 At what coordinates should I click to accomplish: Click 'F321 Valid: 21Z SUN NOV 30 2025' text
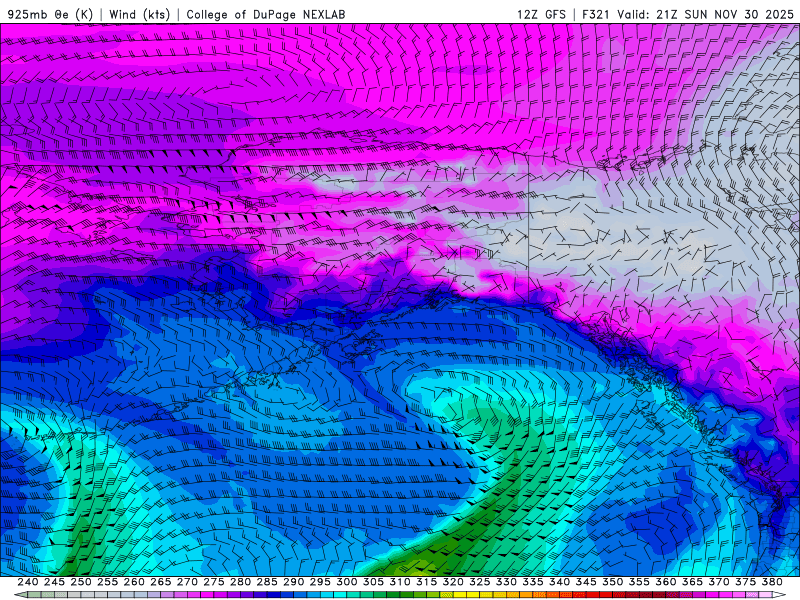[x=688, y=14]
